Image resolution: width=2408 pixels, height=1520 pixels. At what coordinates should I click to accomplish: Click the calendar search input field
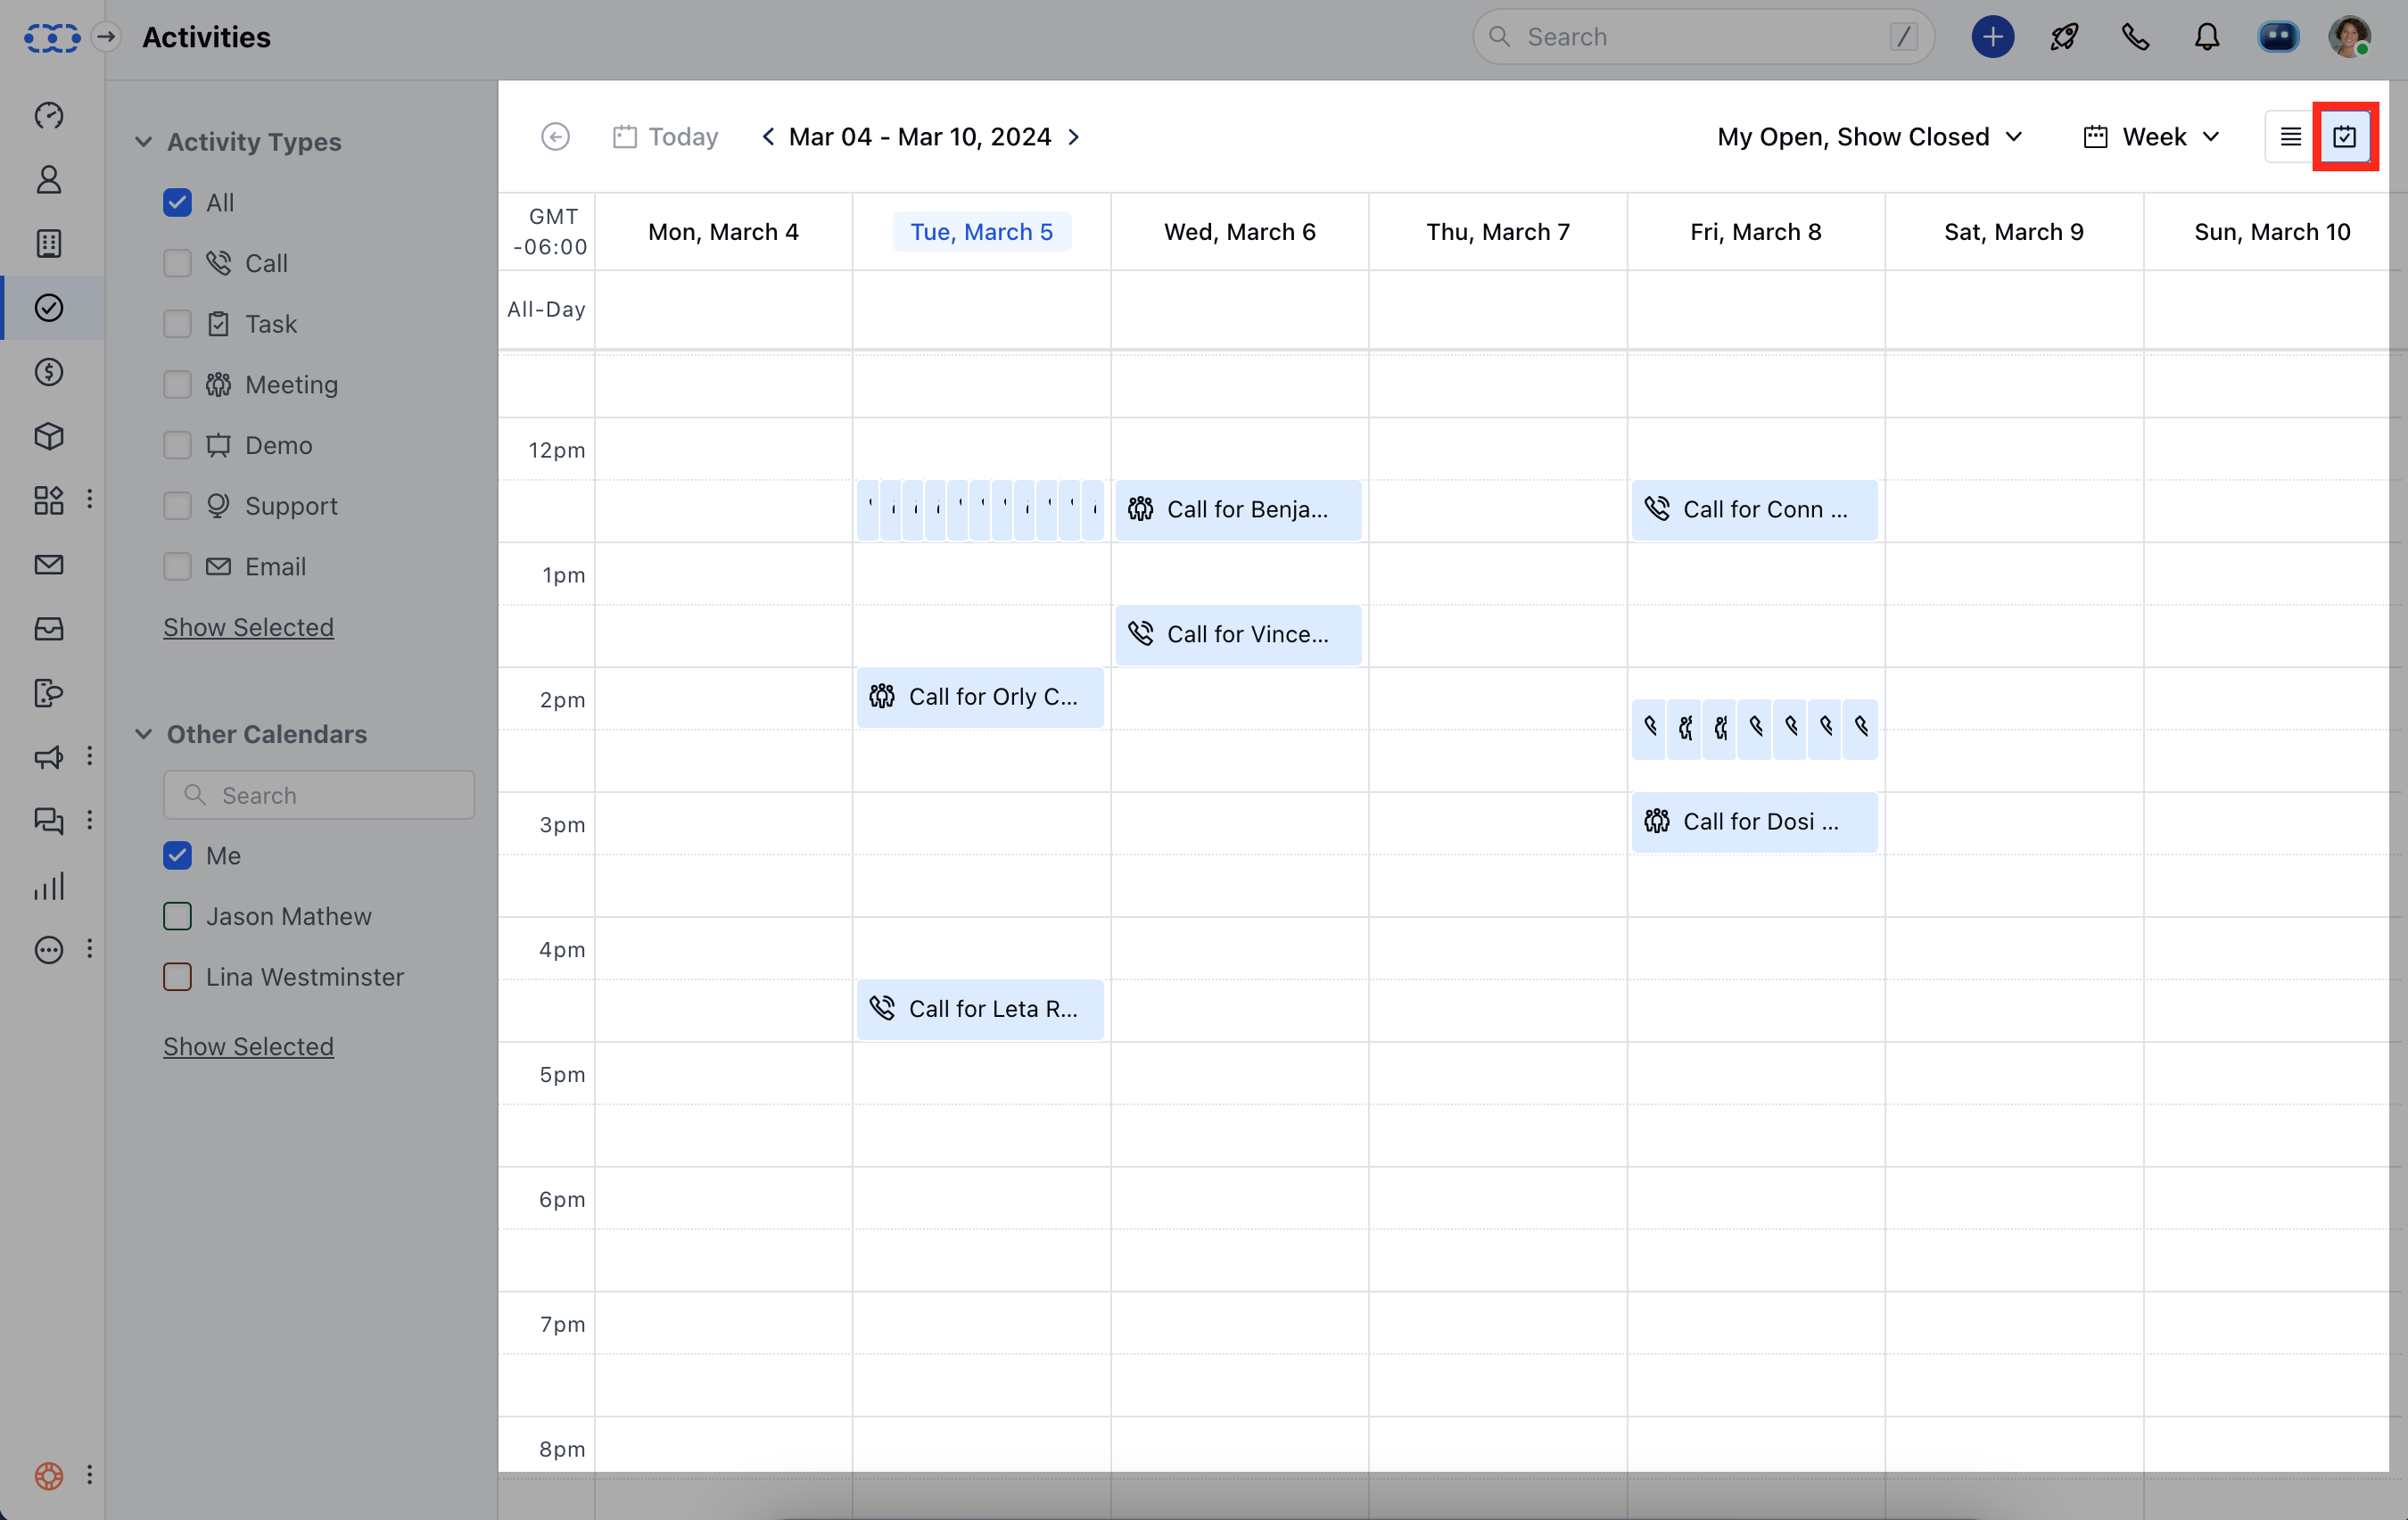[318, 794]
